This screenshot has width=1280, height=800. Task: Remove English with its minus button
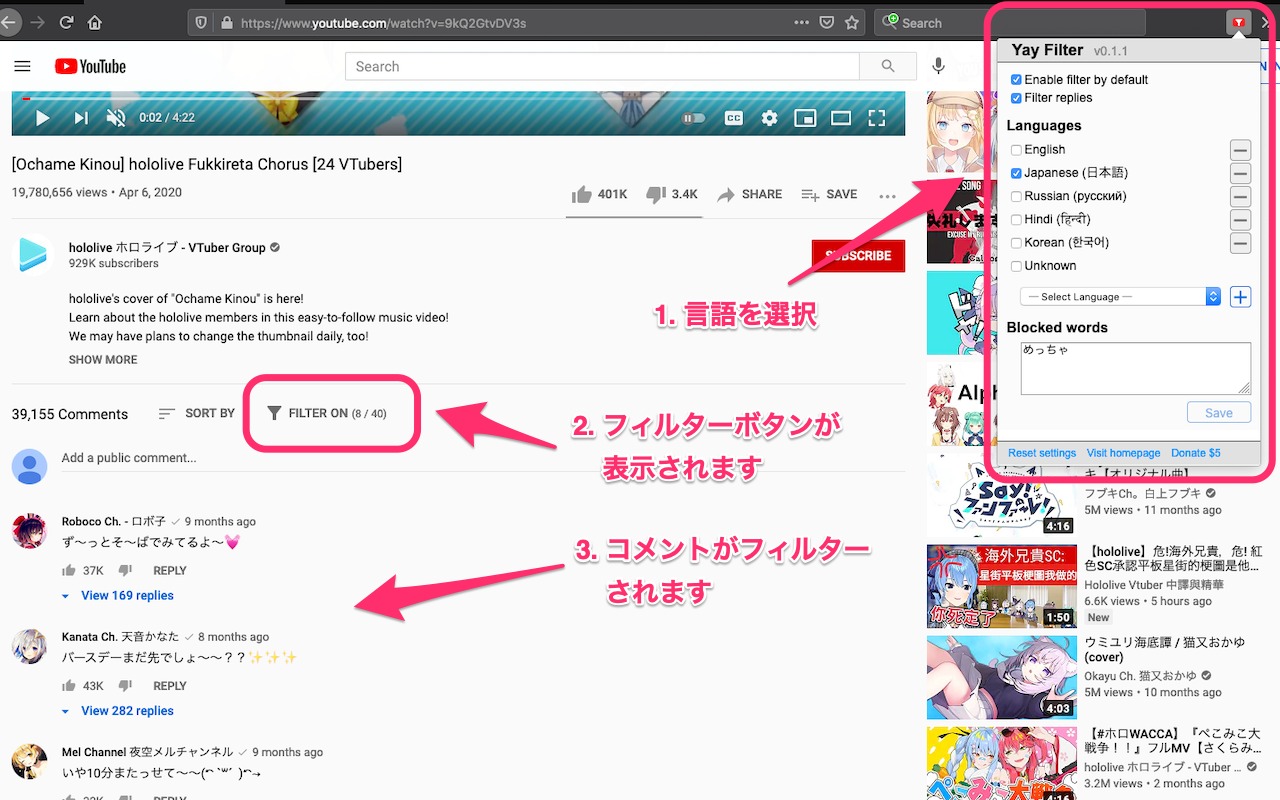point(1240,151)
